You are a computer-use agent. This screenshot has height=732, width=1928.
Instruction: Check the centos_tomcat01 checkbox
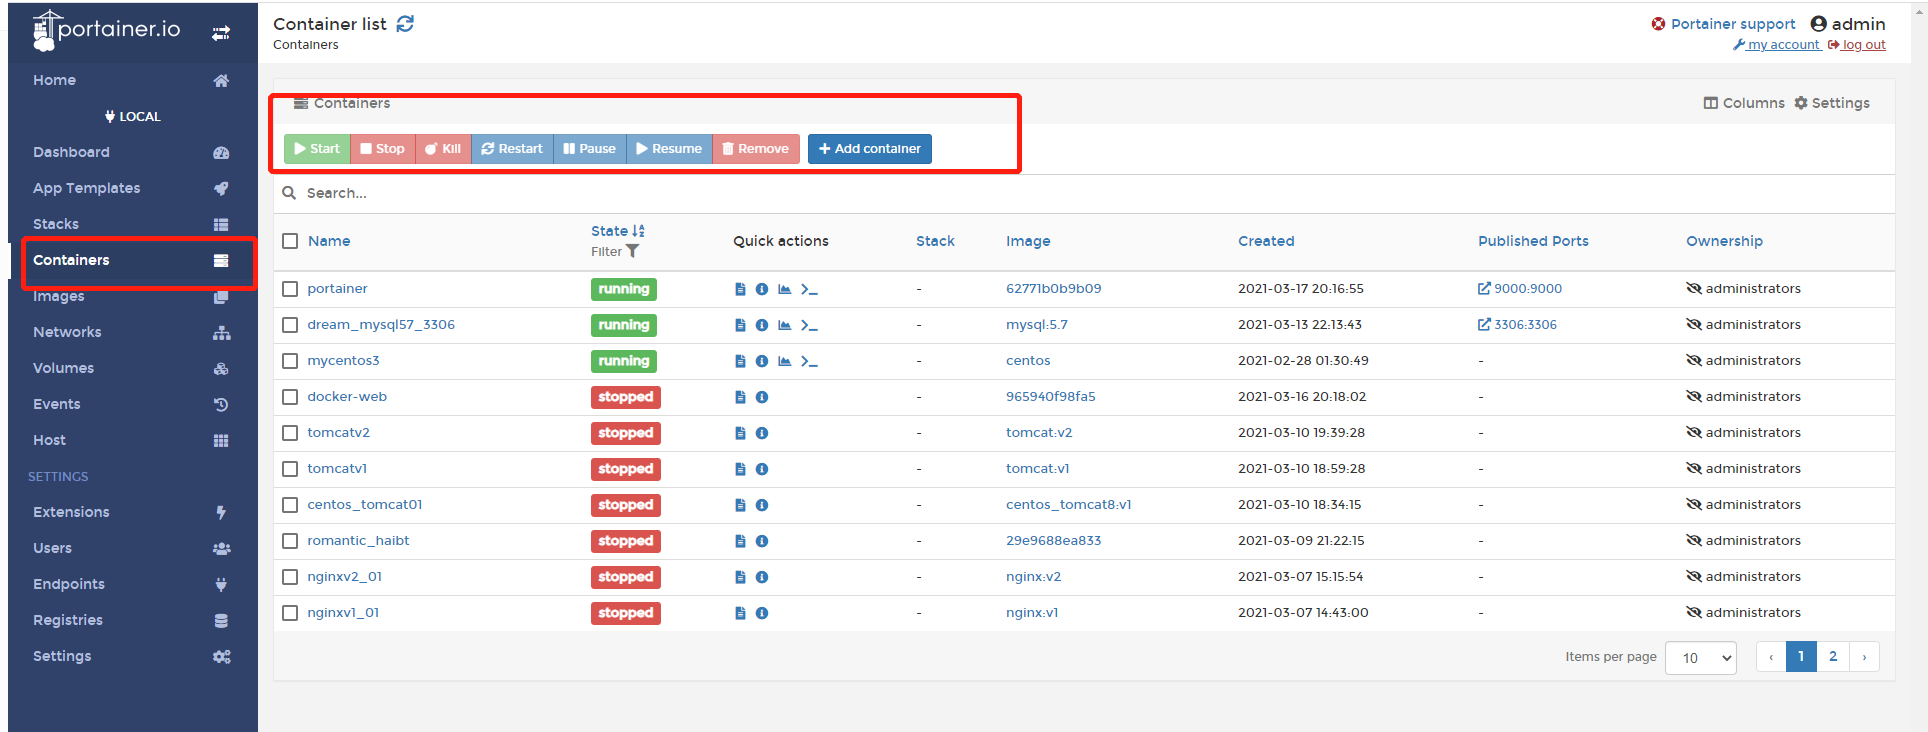(290, 505)
